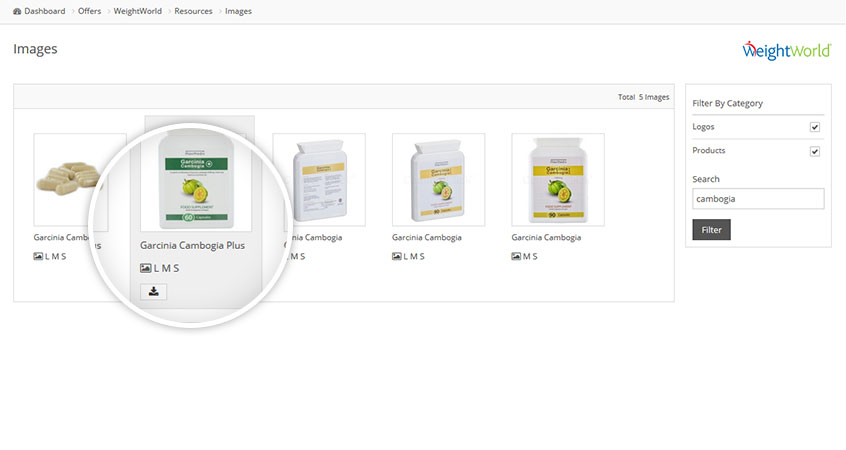
Task: Click image icon beside M S sizes
Action: (x=516, y=256)
